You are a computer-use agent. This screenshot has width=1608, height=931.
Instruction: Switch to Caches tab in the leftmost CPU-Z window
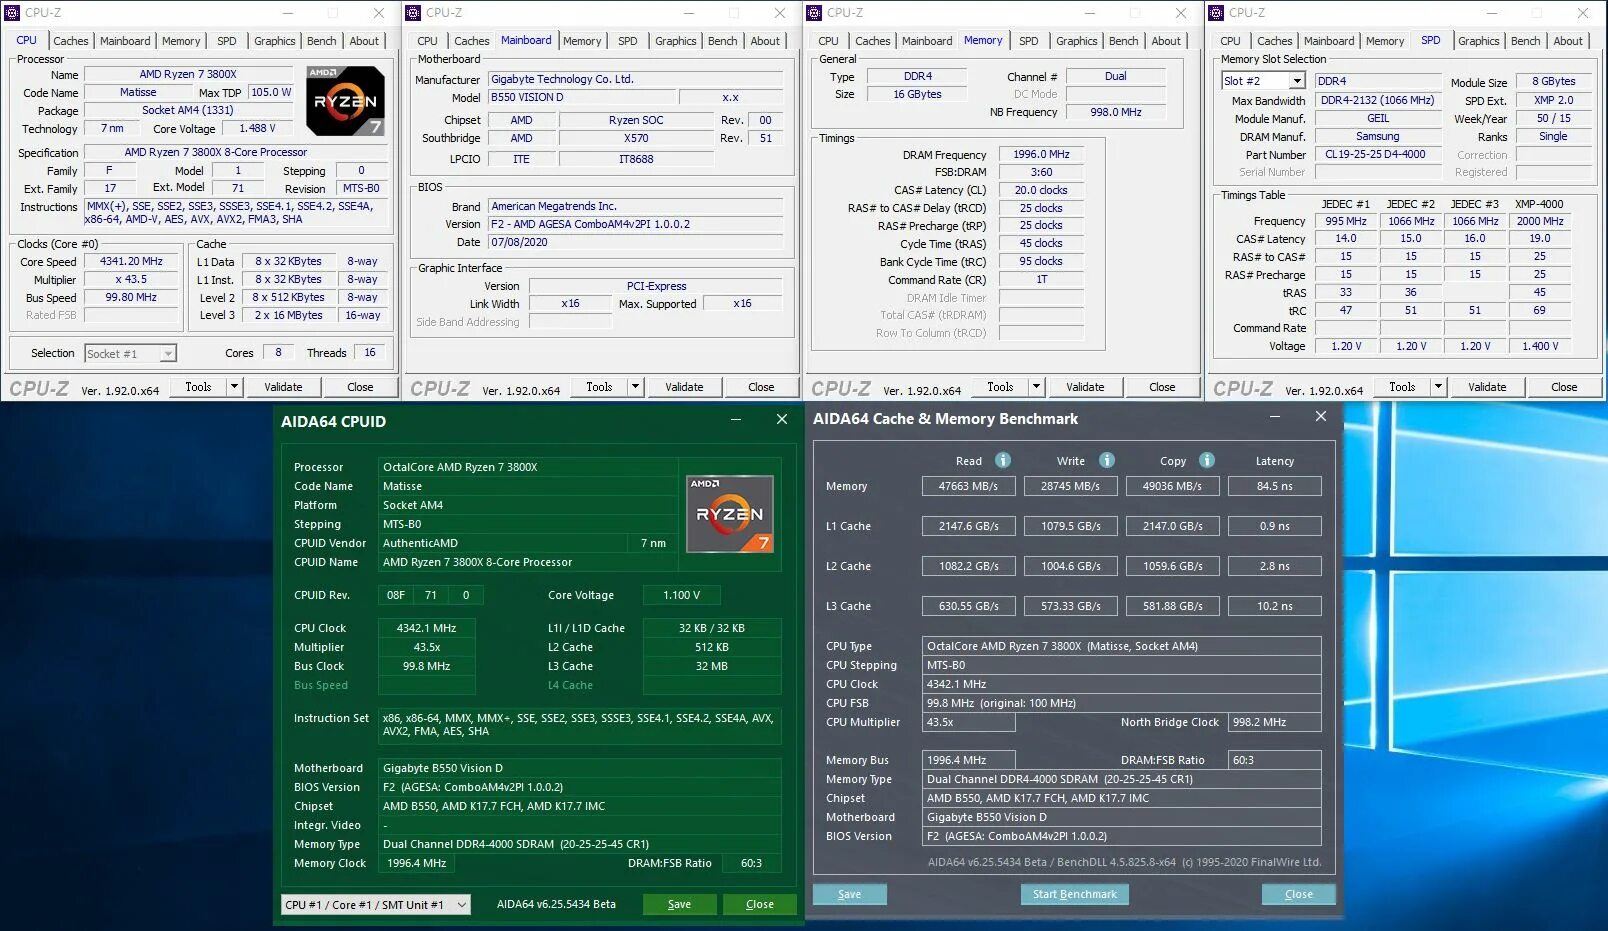[71, 41]
